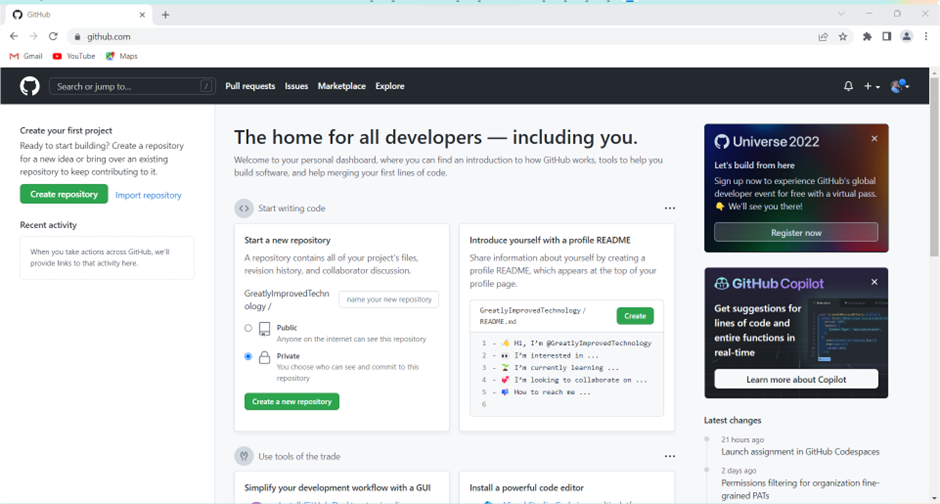This screenshot has width=940, height=504.
Task: Click the Import repository link
Action: (148, 195)
